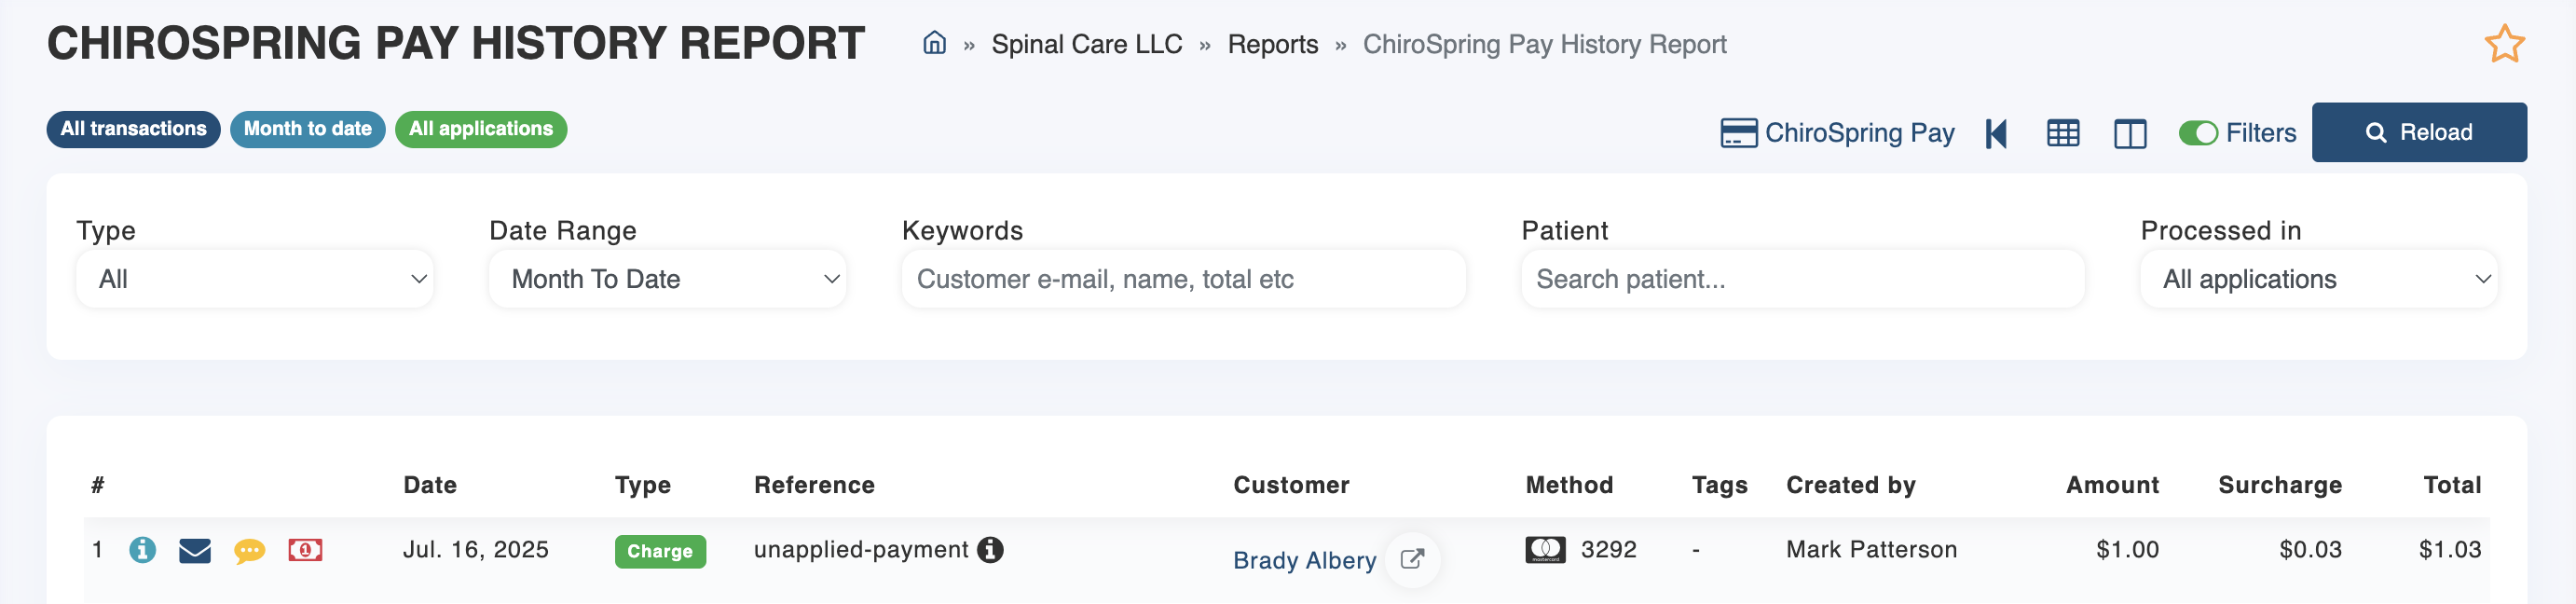Open the comment bubble icon in row 1
The width and height of the screenshot is (2576, 604).
(x=249, y=550)
